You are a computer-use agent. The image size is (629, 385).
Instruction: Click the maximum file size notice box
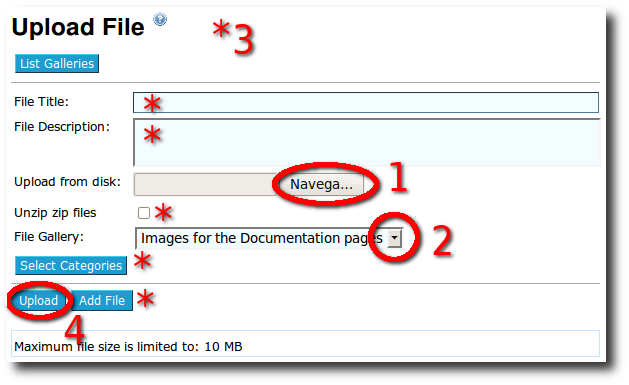306,344
